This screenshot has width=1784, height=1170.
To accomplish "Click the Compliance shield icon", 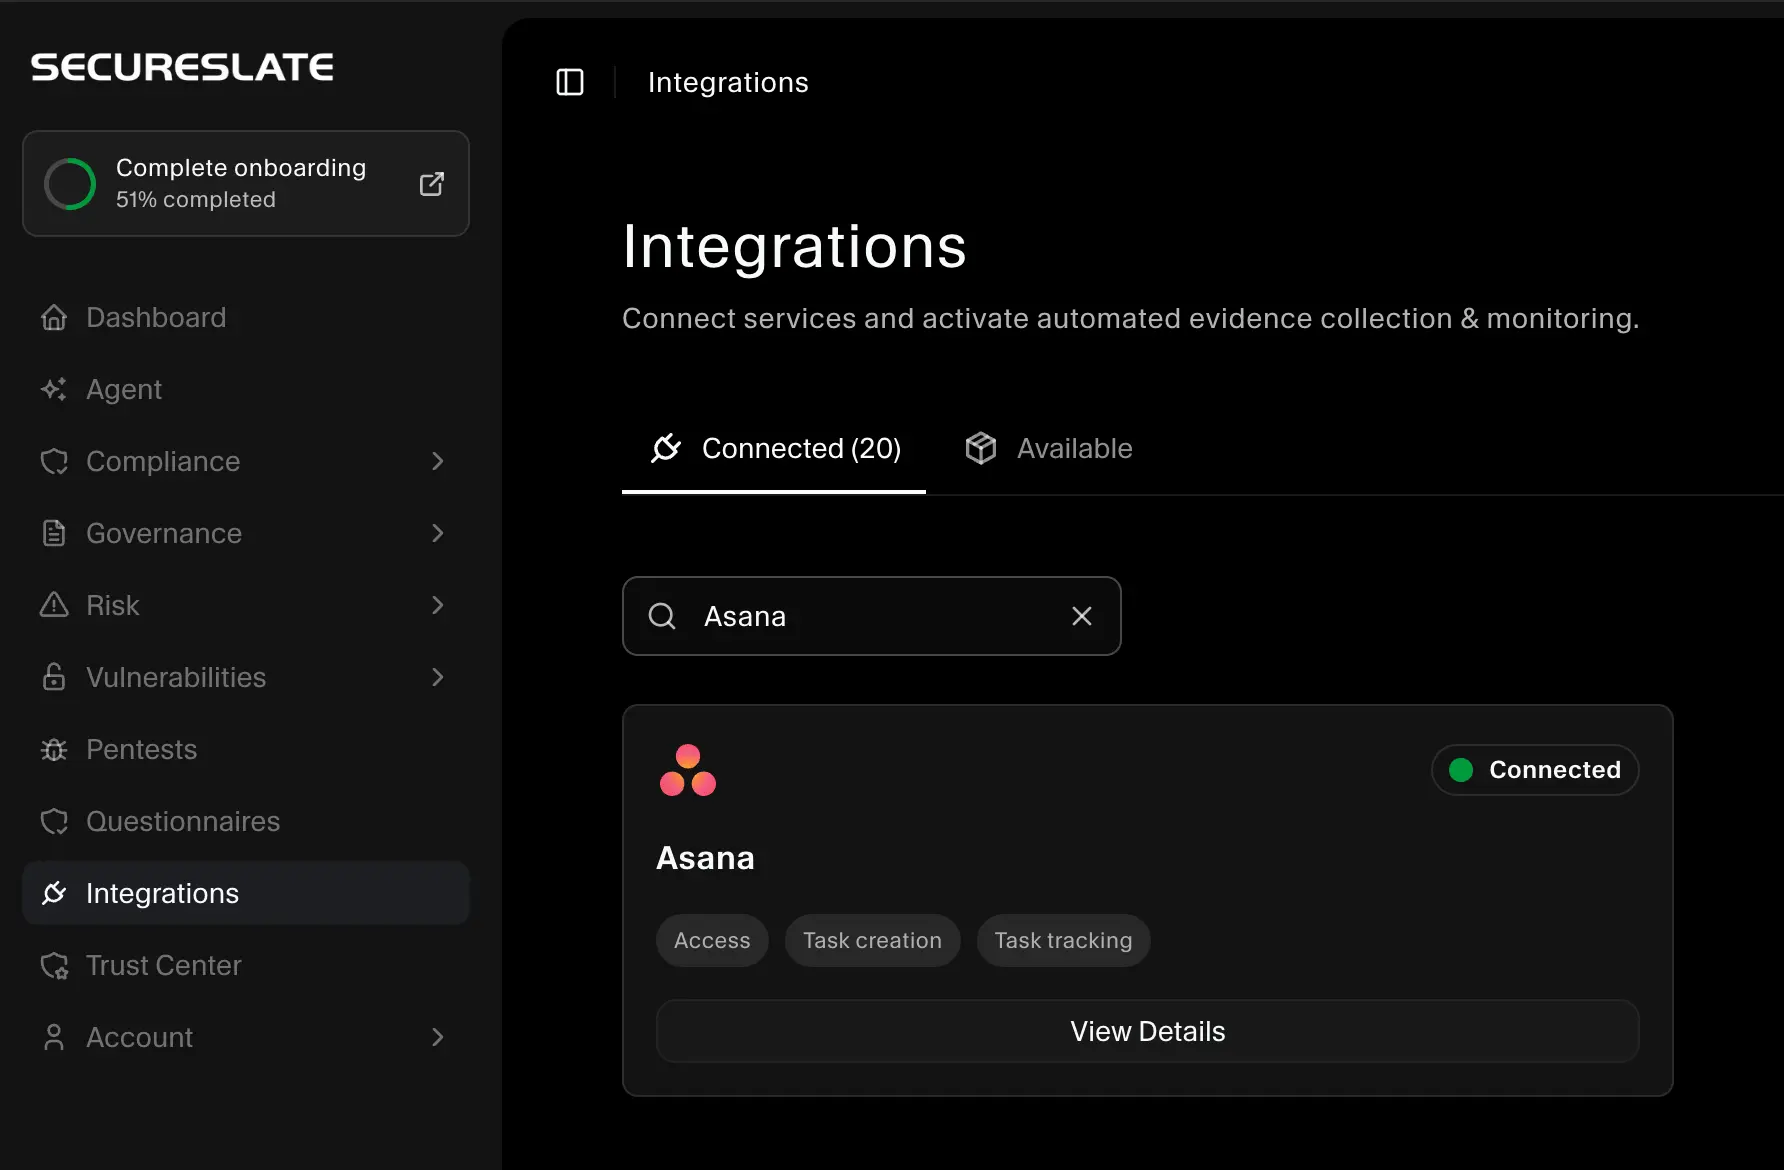I will pos(54,461).
